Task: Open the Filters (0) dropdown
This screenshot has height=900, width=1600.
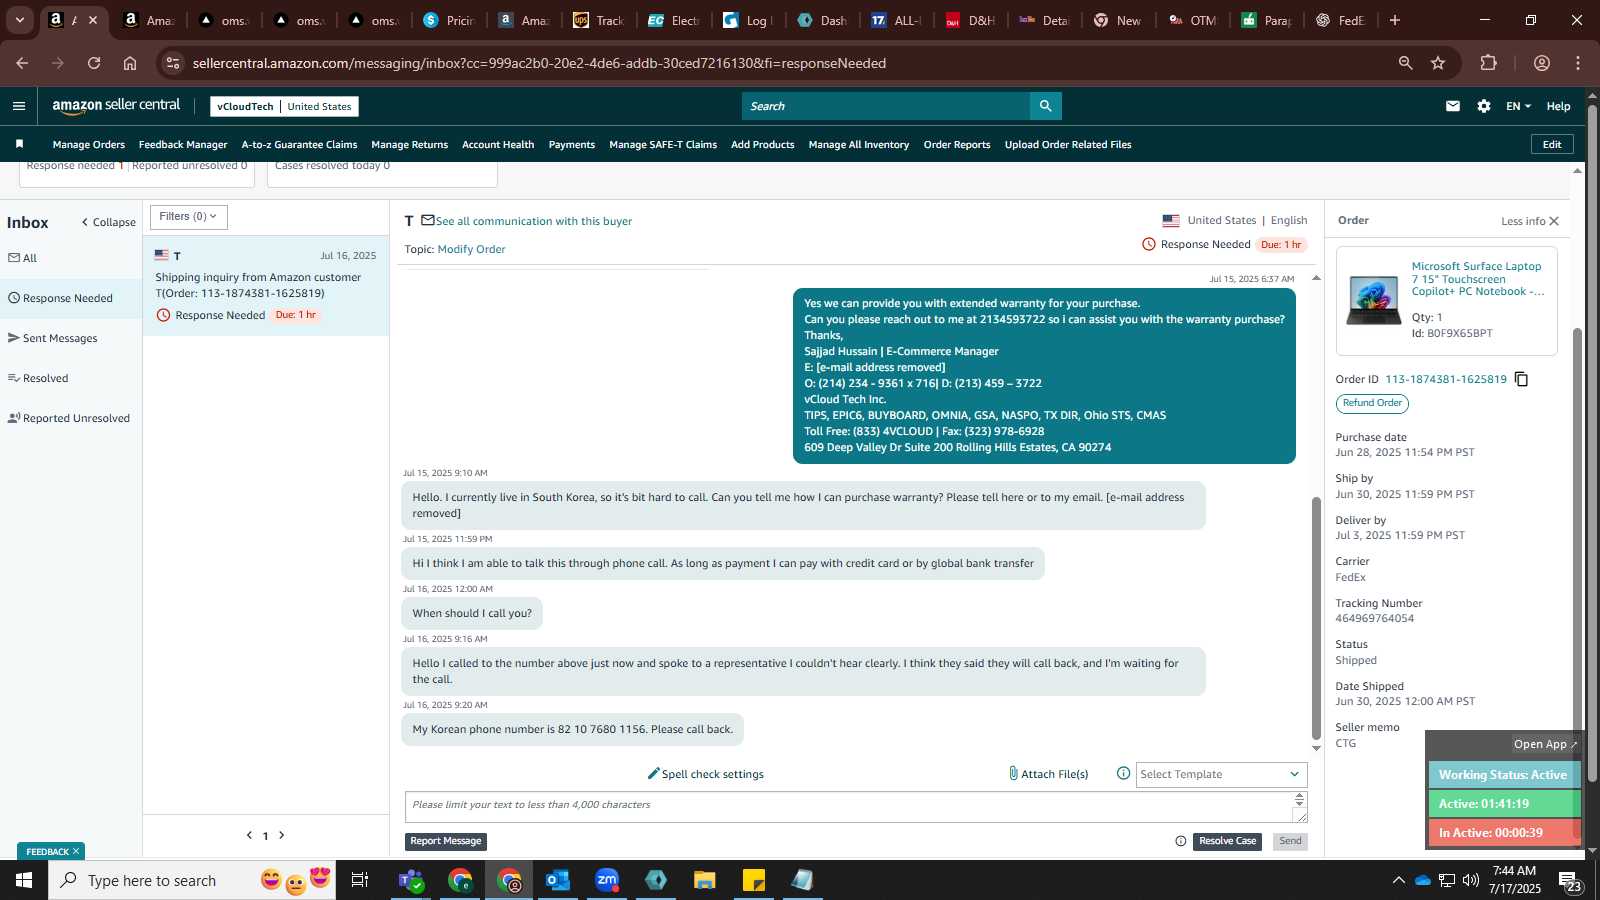Action: pos(188,217)
